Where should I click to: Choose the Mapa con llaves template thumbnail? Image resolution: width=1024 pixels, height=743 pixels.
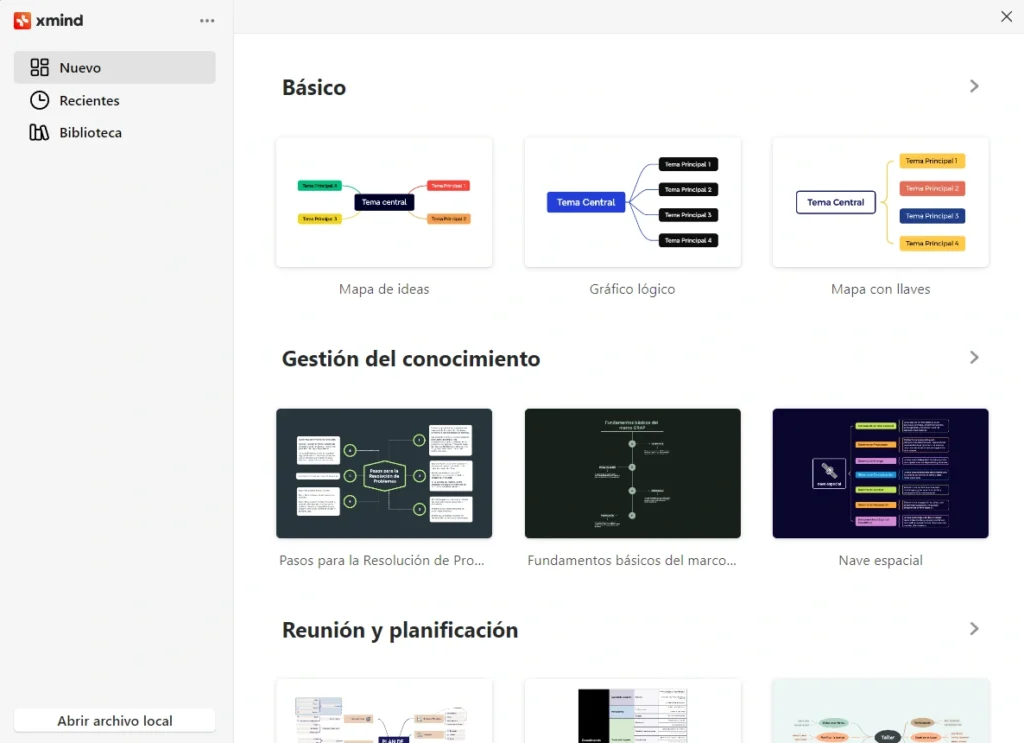(x=880, y=202)
